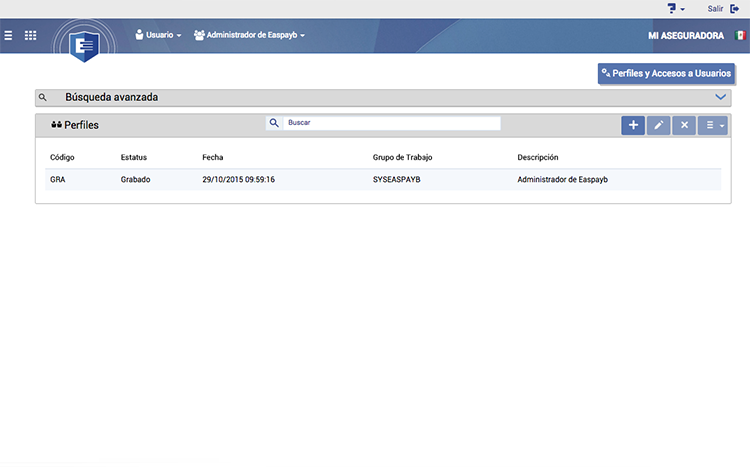Click Administrador de Easpayb description cell
The image size is (750, 467).
562,180
